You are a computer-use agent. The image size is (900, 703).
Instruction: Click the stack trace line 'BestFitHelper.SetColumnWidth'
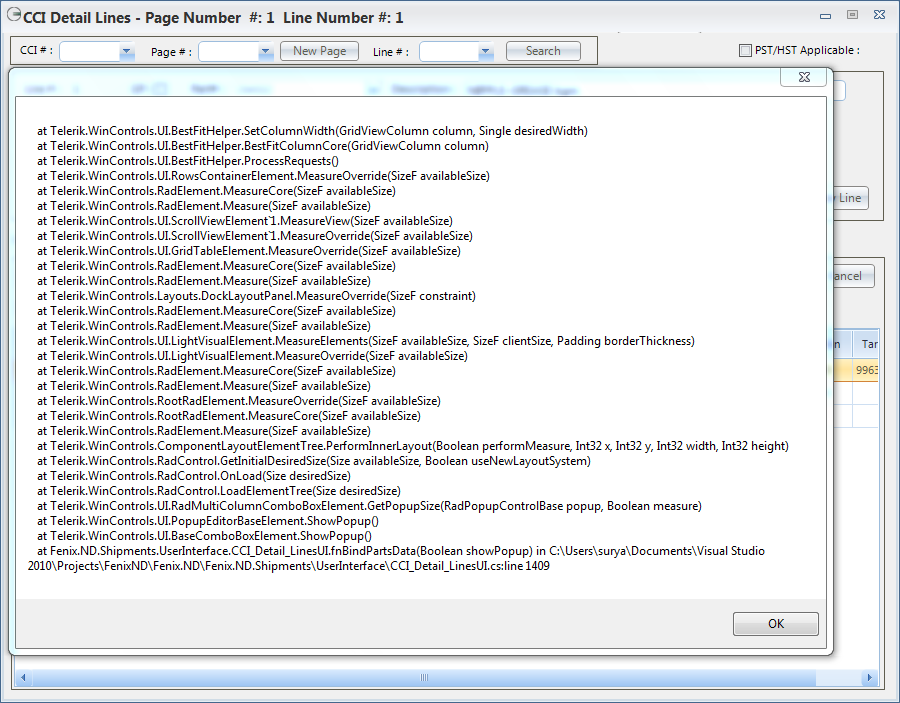point(312,131)
